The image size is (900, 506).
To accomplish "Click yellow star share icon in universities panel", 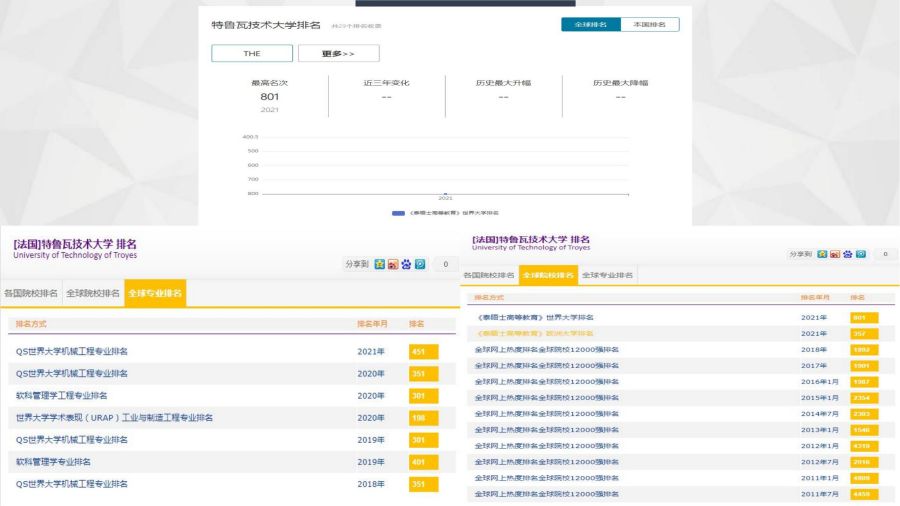I will click(823, 254).
